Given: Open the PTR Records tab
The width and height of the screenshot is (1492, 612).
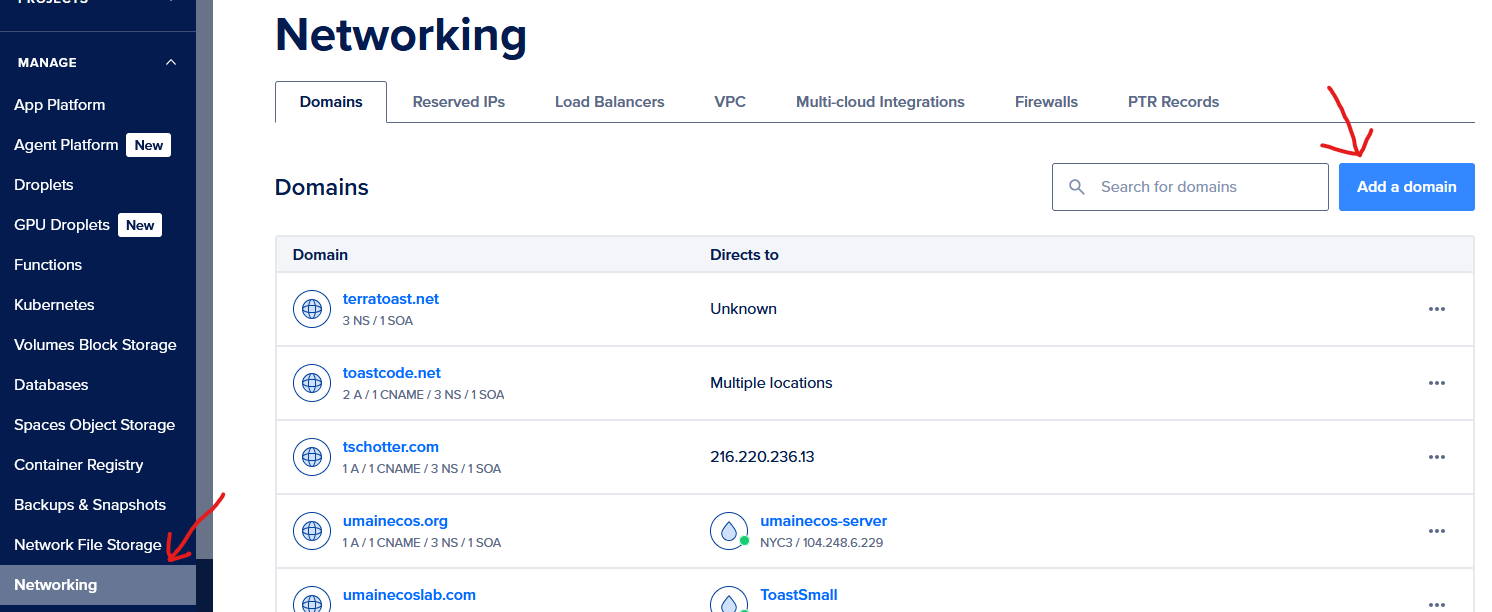Looking at the screenshot, I should point(1173,102).
